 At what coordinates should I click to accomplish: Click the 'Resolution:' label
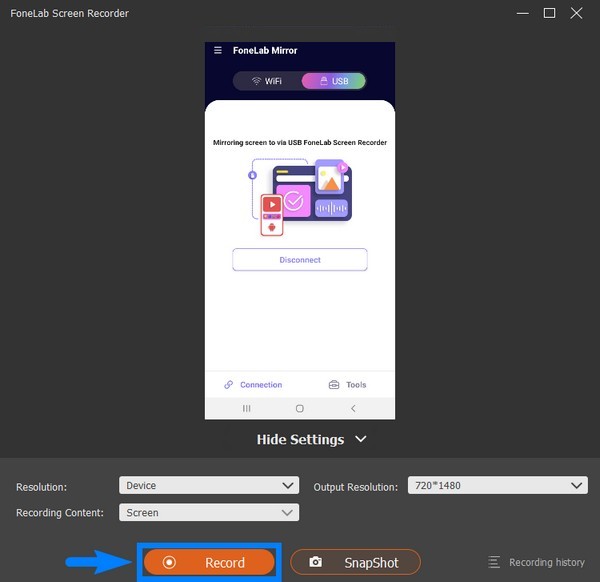point(41,487)
